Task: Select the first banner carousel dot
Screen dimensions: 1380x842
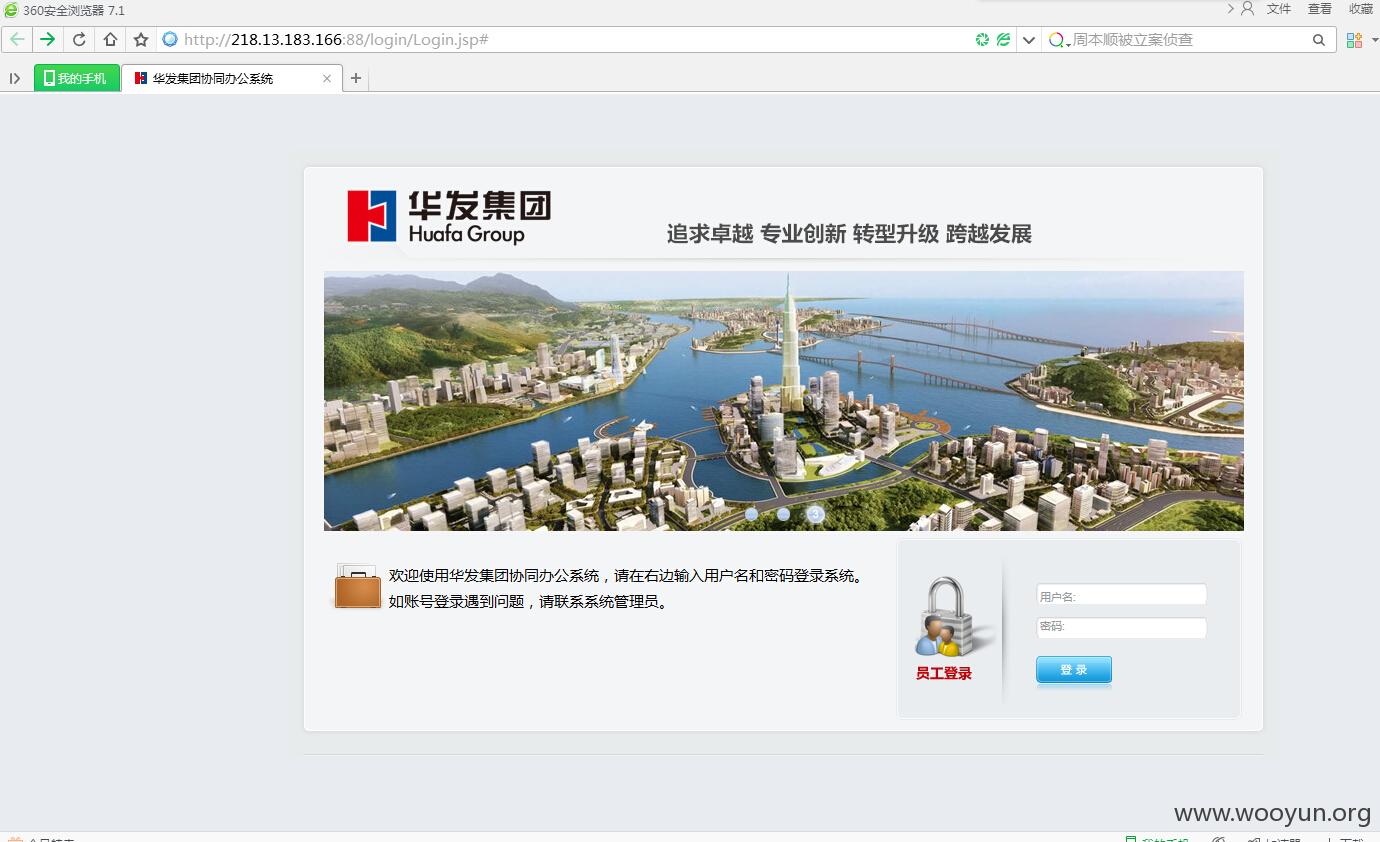Action: pos(752,514)
